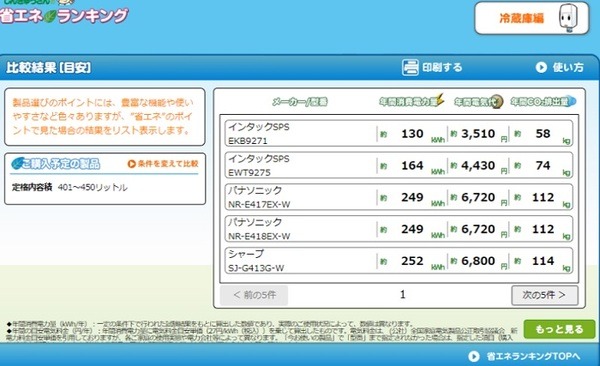Open the 使い方 help link

(x=560, y=67)
